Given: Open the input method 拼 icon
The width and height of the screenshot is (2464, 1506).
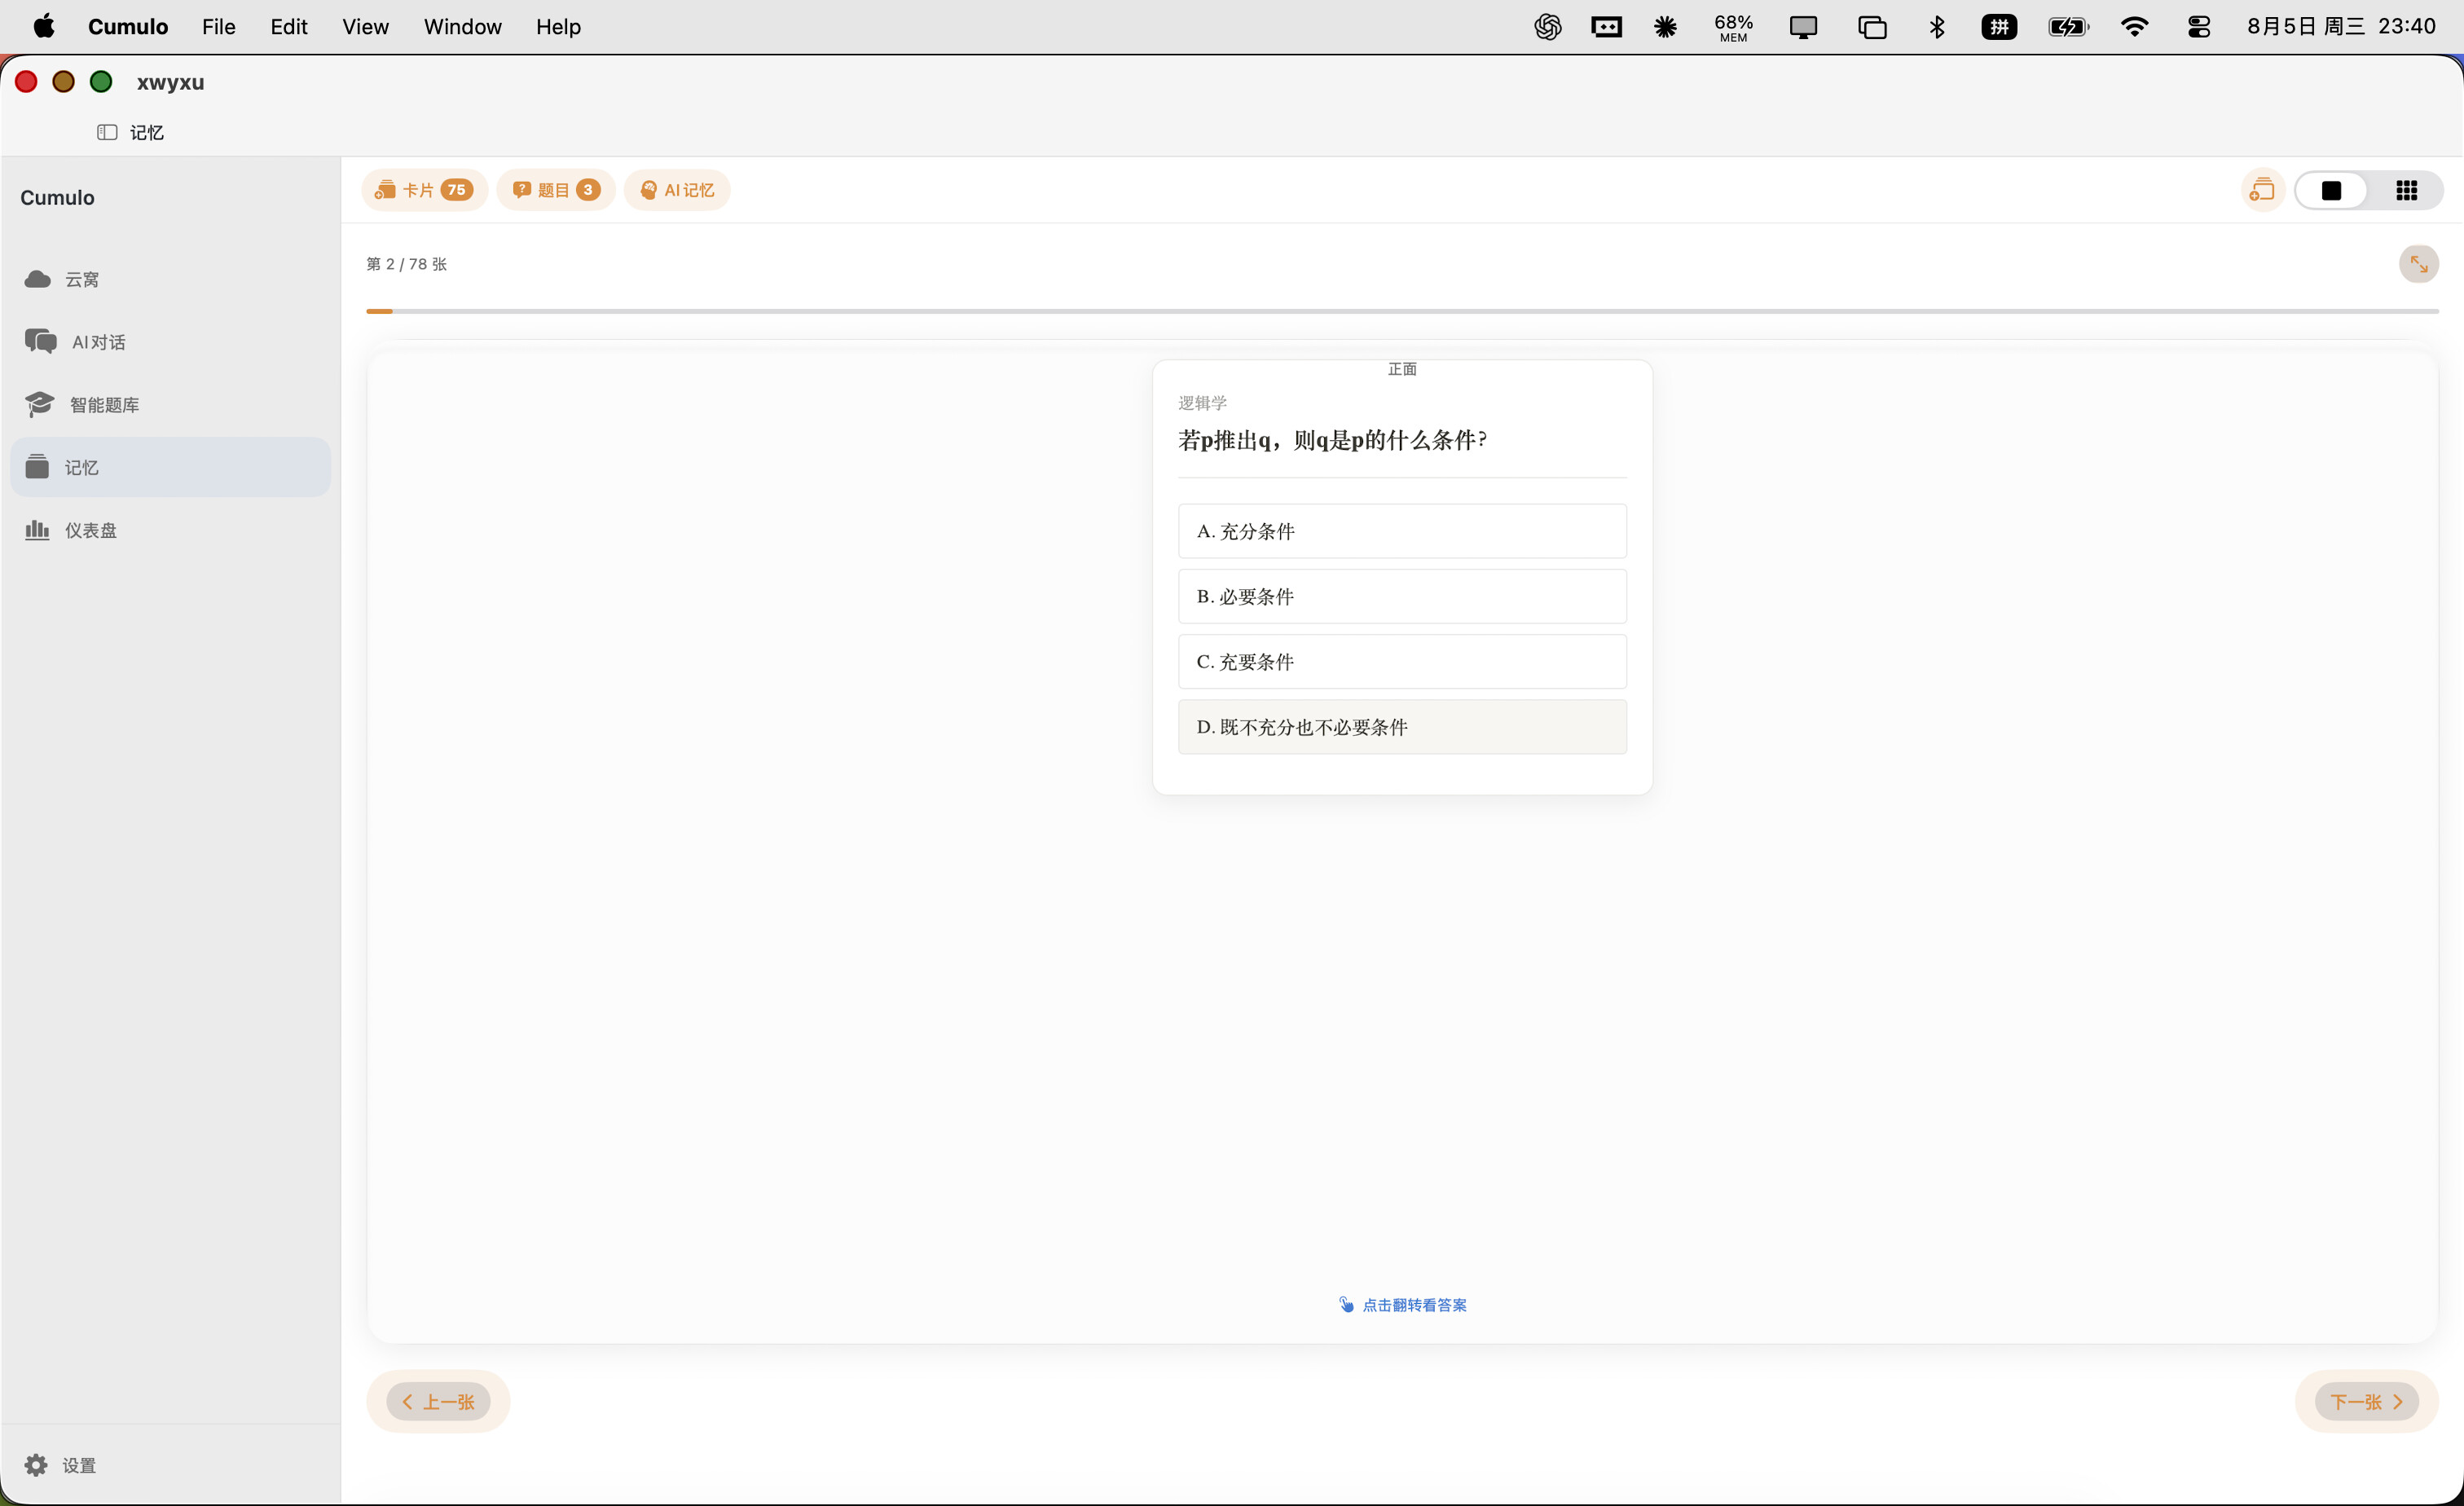Looking at the screenshot, I should point(1999,27).
